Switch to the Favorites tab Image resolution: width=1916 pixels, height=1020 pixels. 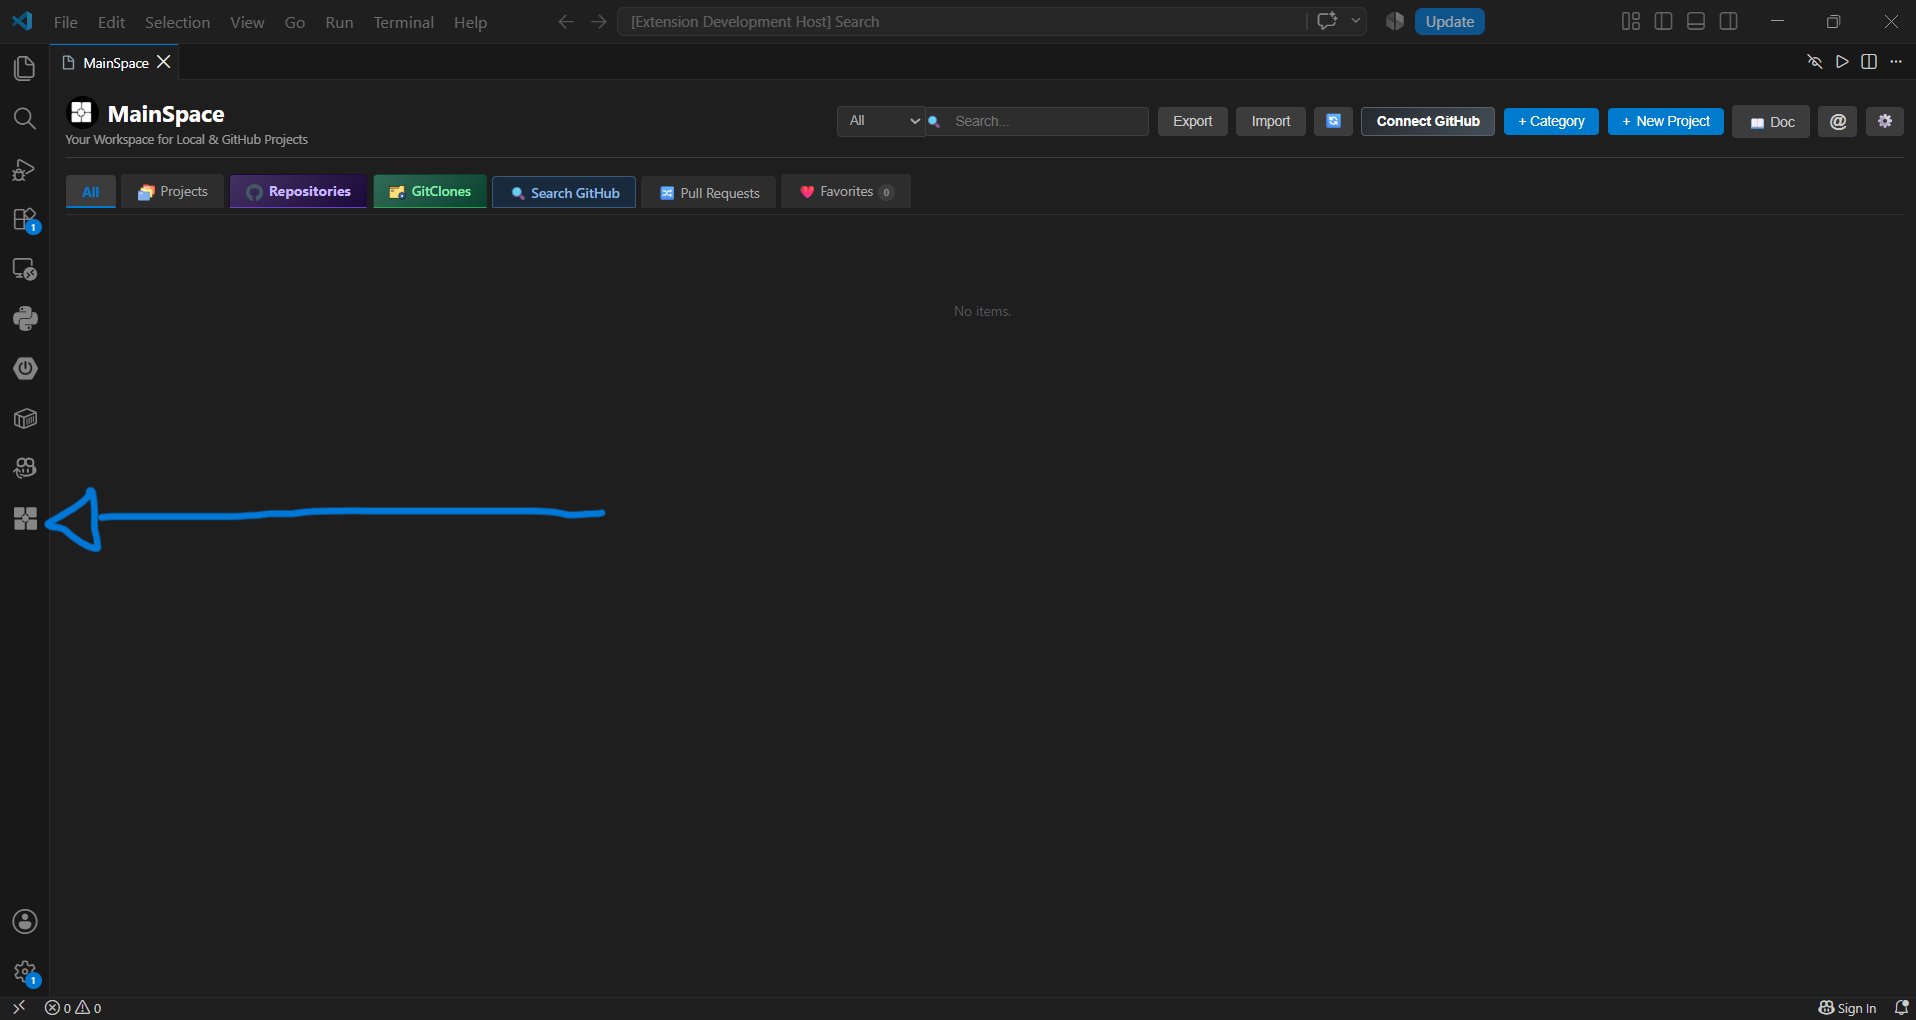click(846, 192)
